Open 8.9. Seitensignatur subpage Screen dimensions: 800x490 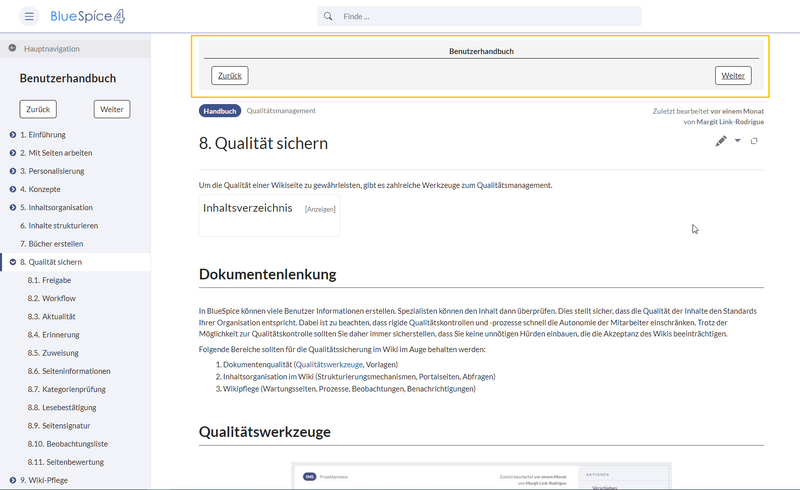(59, 426)
